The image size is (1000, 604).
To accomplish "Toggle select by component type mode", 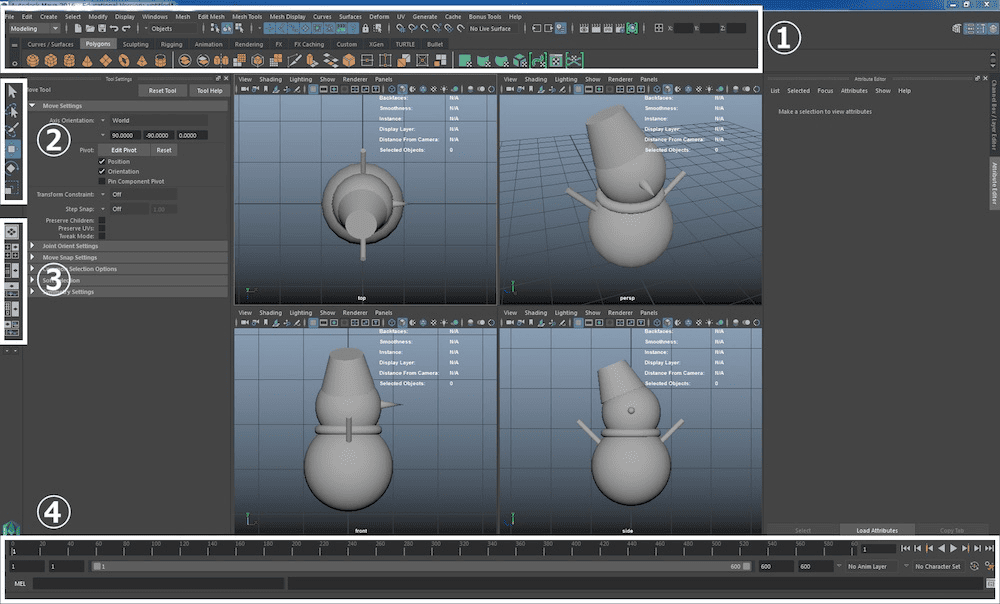I will 240,28.
